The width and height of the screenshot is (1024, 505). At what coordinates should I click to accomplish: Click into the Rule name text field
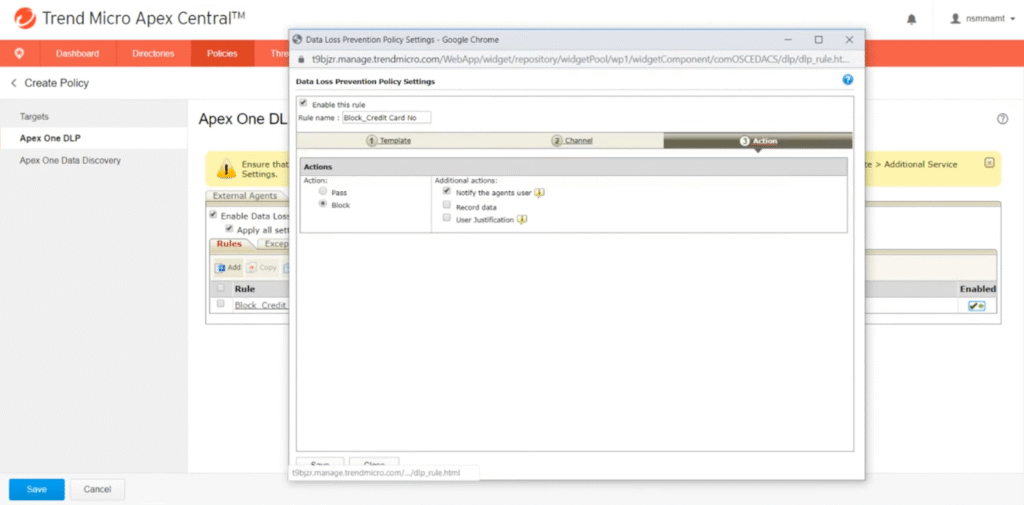pyautogui.click(x=385, y=117)
